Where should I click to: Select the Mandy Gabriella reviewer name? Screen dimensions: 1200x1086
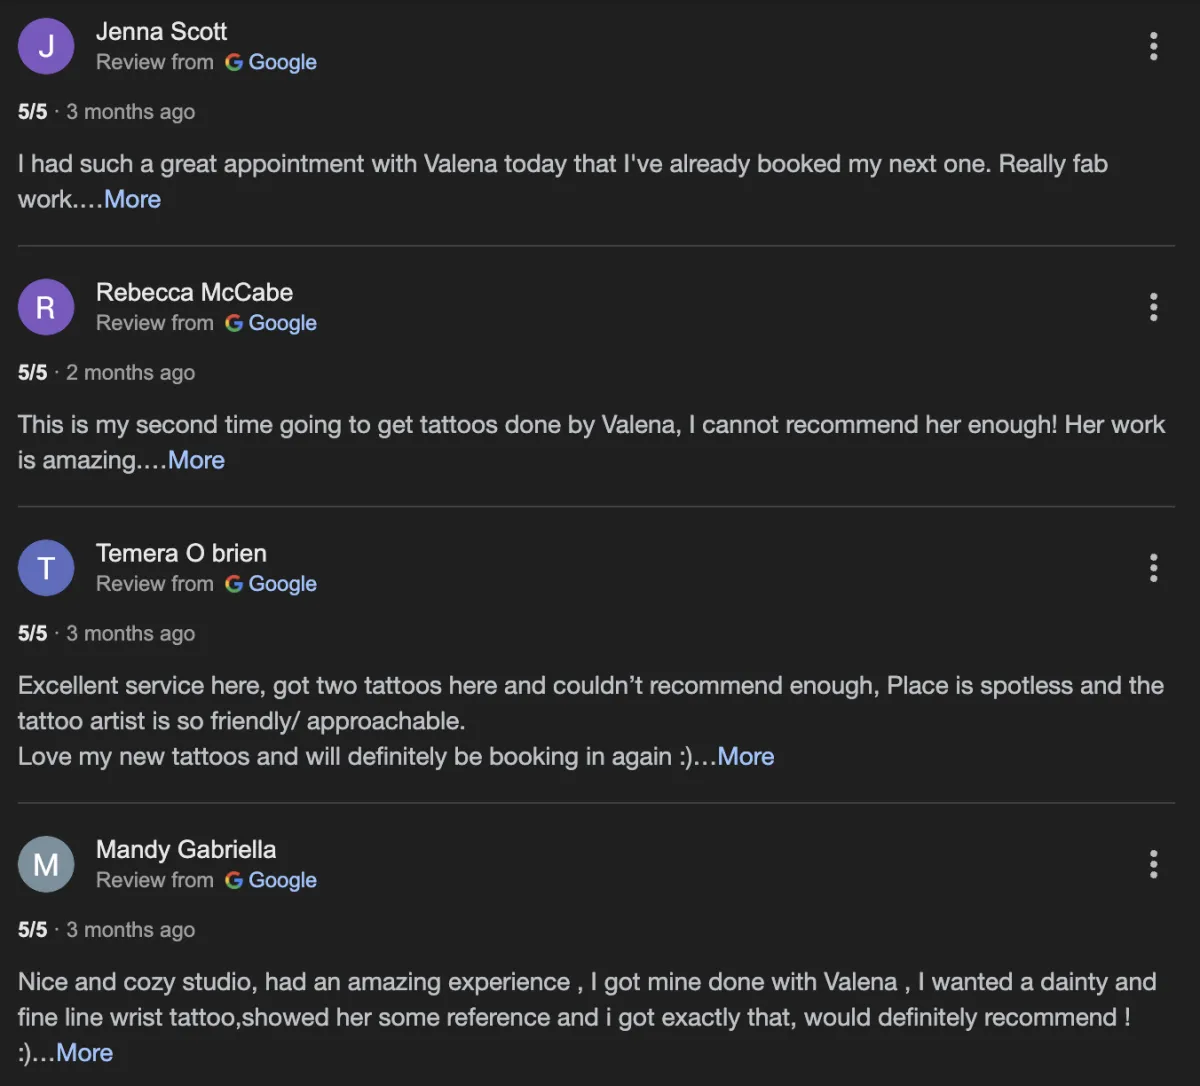[x=186, y=849]
